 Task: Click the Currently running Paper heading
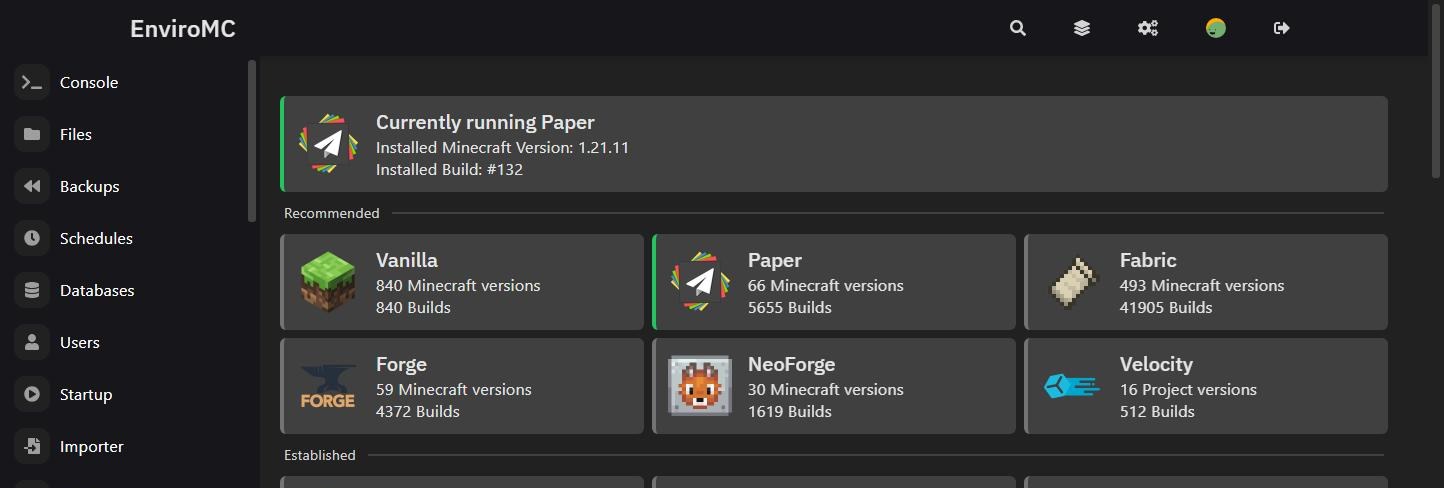click(485, 122)
